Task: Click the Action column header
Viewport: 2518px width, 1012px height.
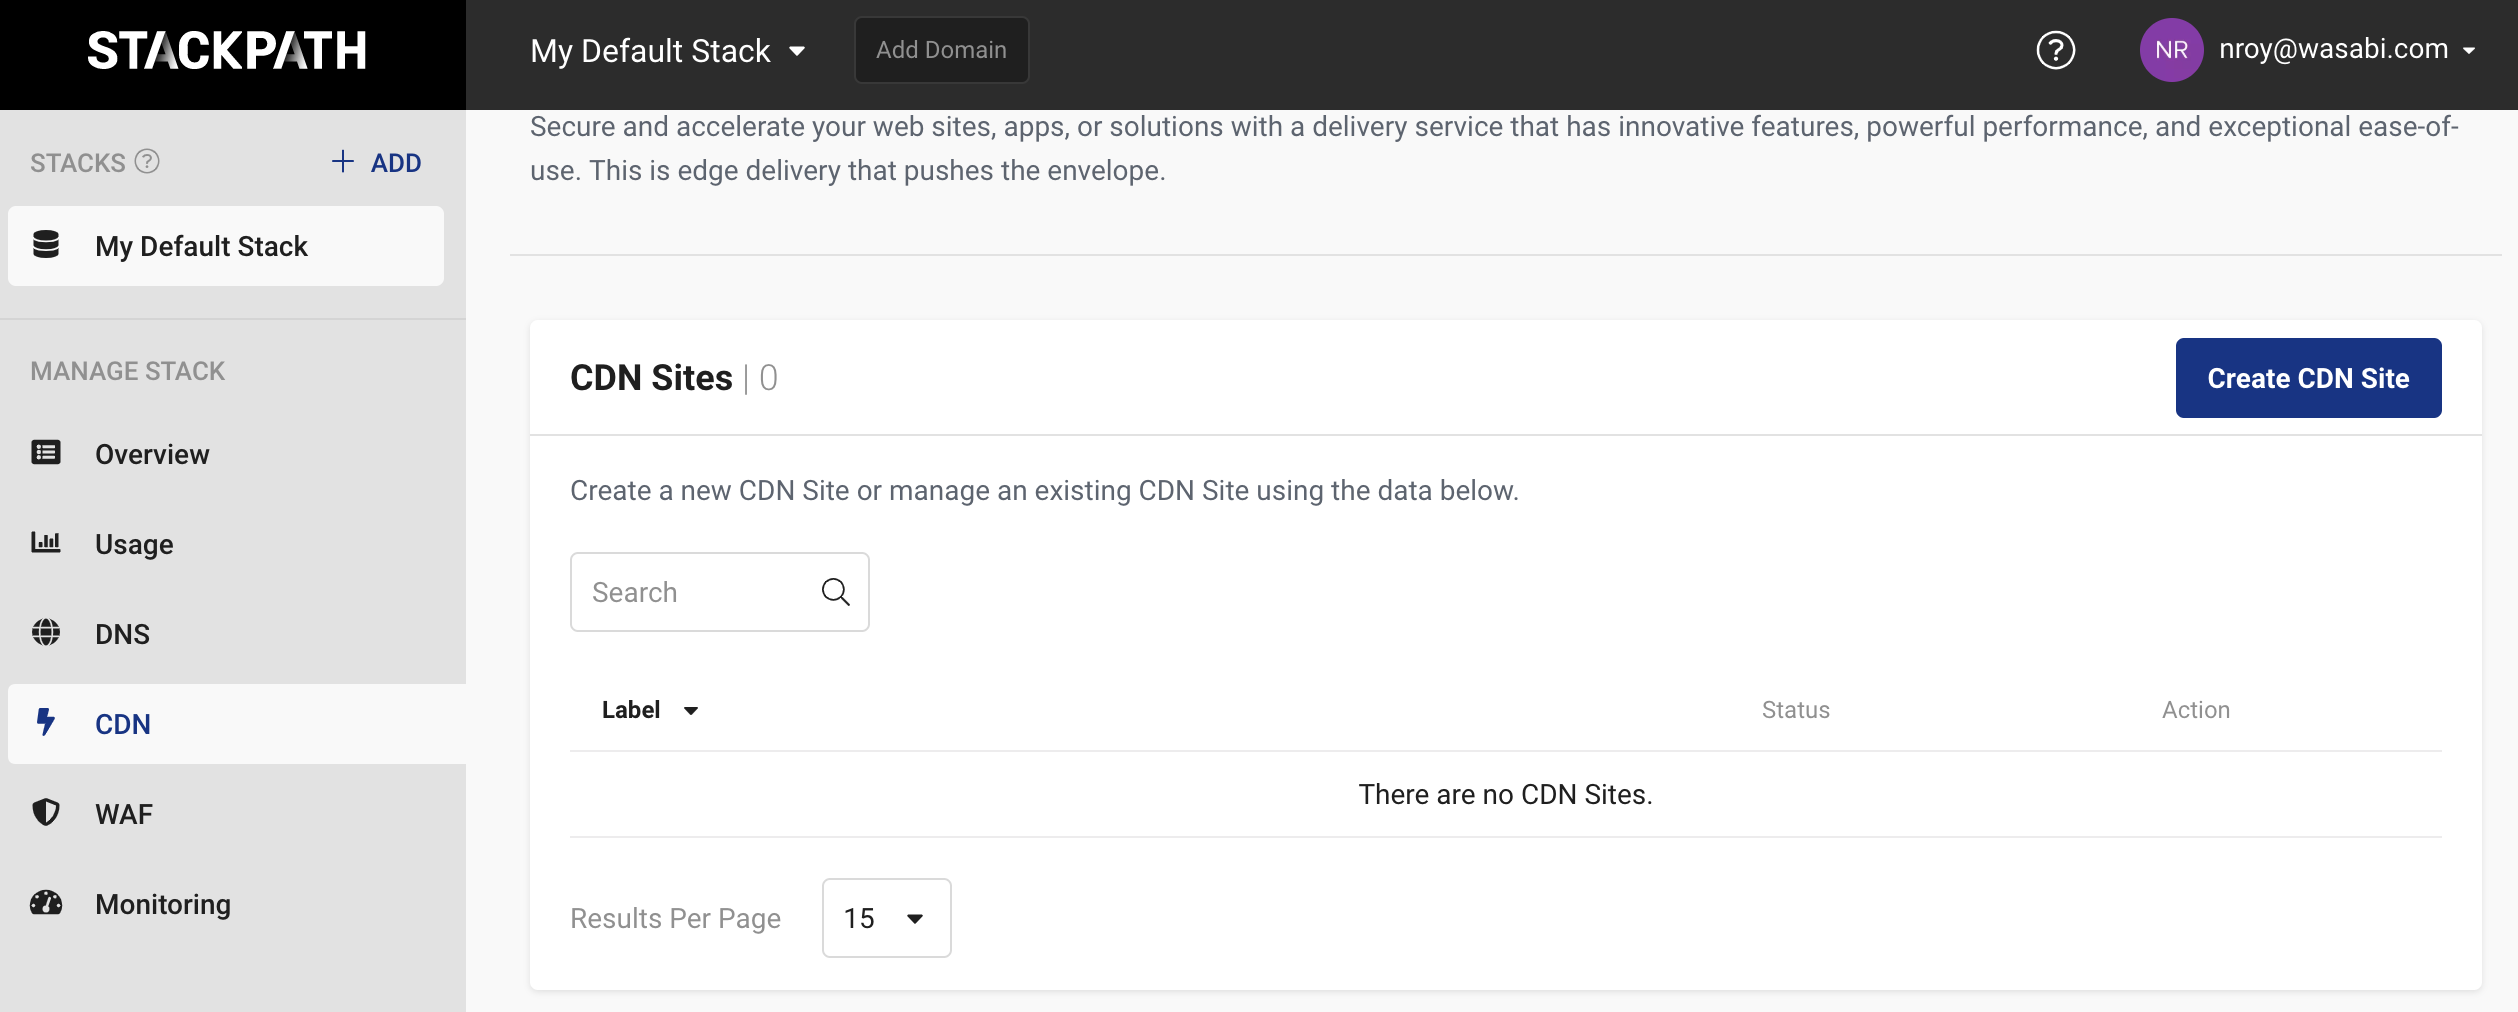Action: (x=2195, y=710)
